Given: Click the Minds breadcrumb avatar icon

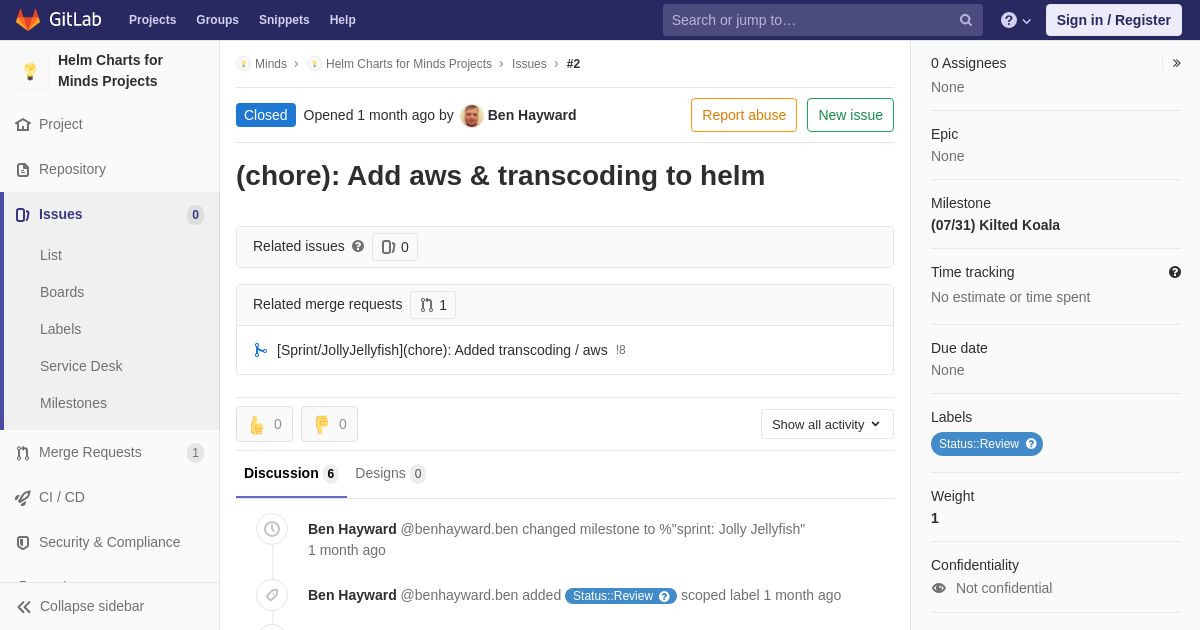Looking at the screenshot, I should [x=243, y=64].
